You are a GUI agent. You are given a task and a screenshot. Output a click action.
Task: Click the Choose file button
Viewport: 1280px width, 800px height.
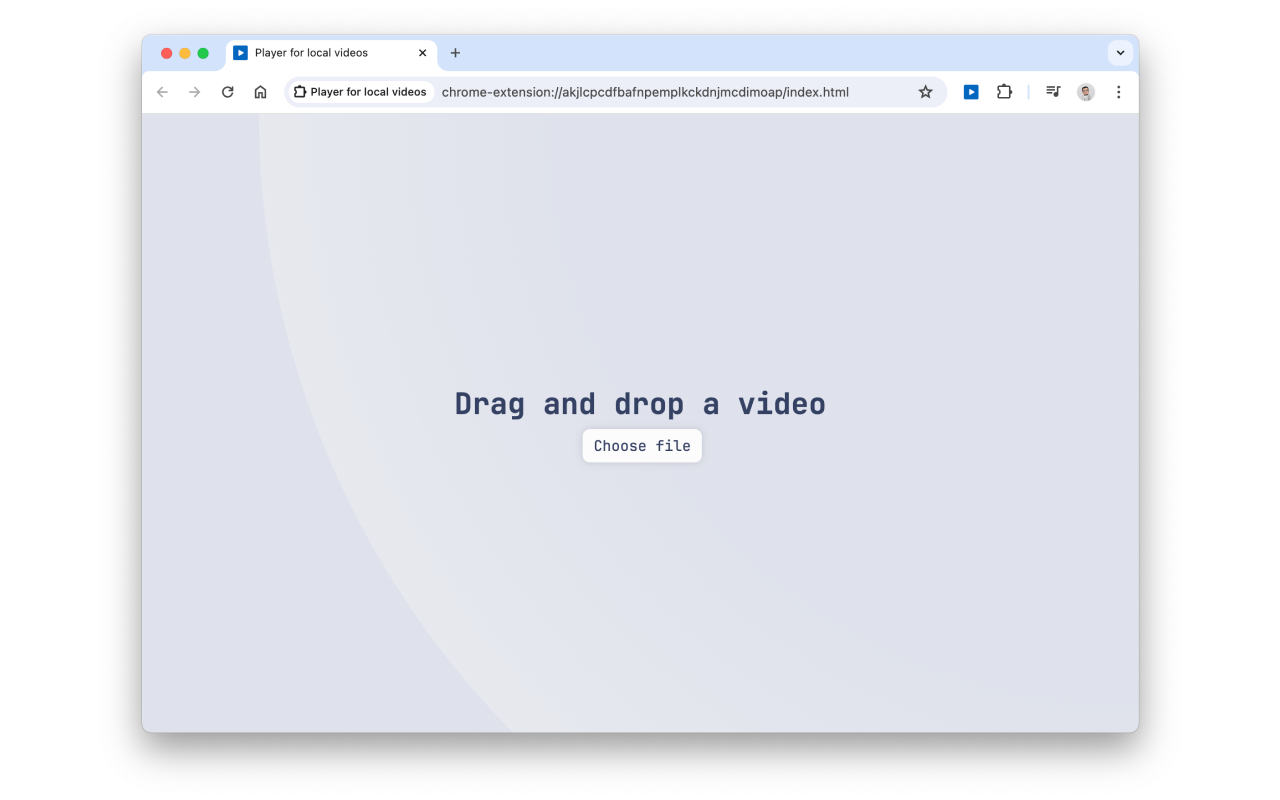pyautogui.click(x=641, y=445)
